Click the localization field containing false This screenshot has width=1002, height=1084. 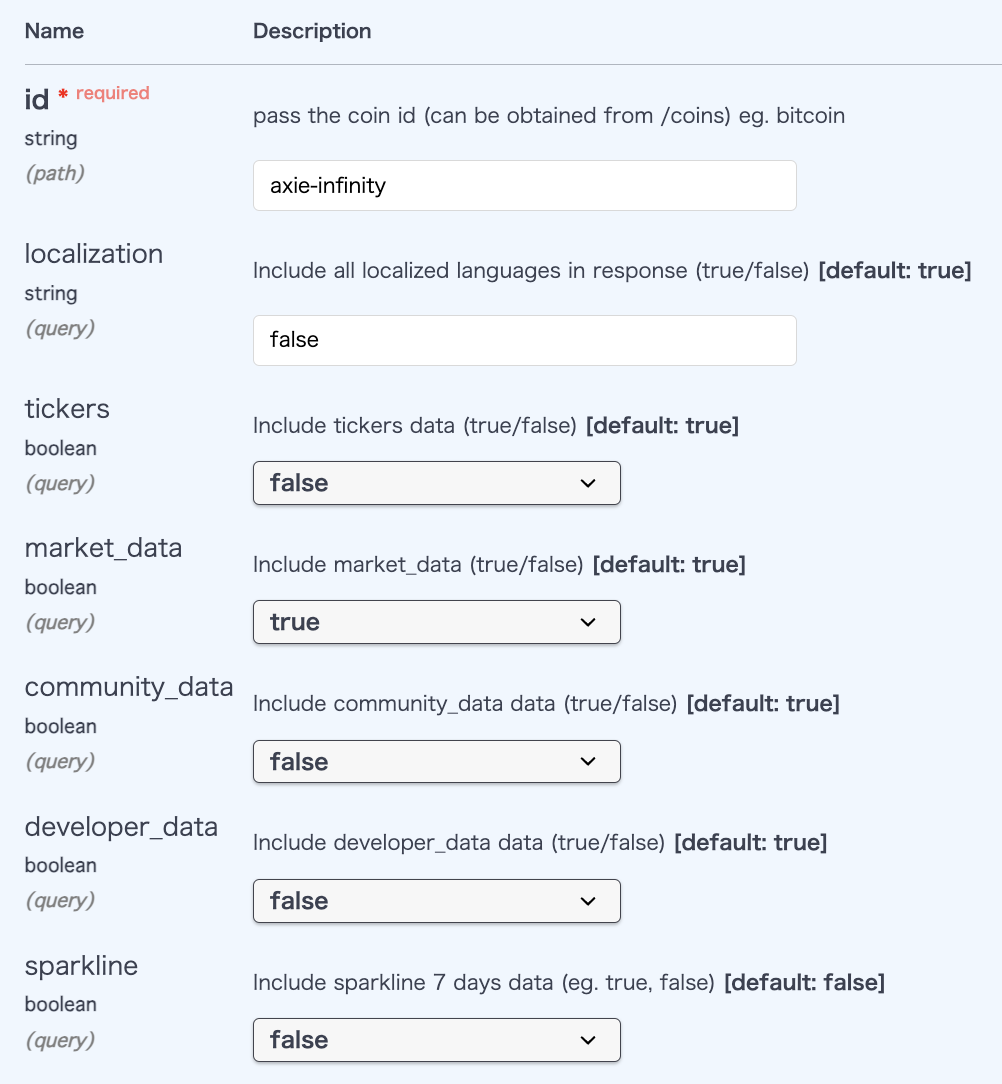pyautogui.click(x=524, y=340)
